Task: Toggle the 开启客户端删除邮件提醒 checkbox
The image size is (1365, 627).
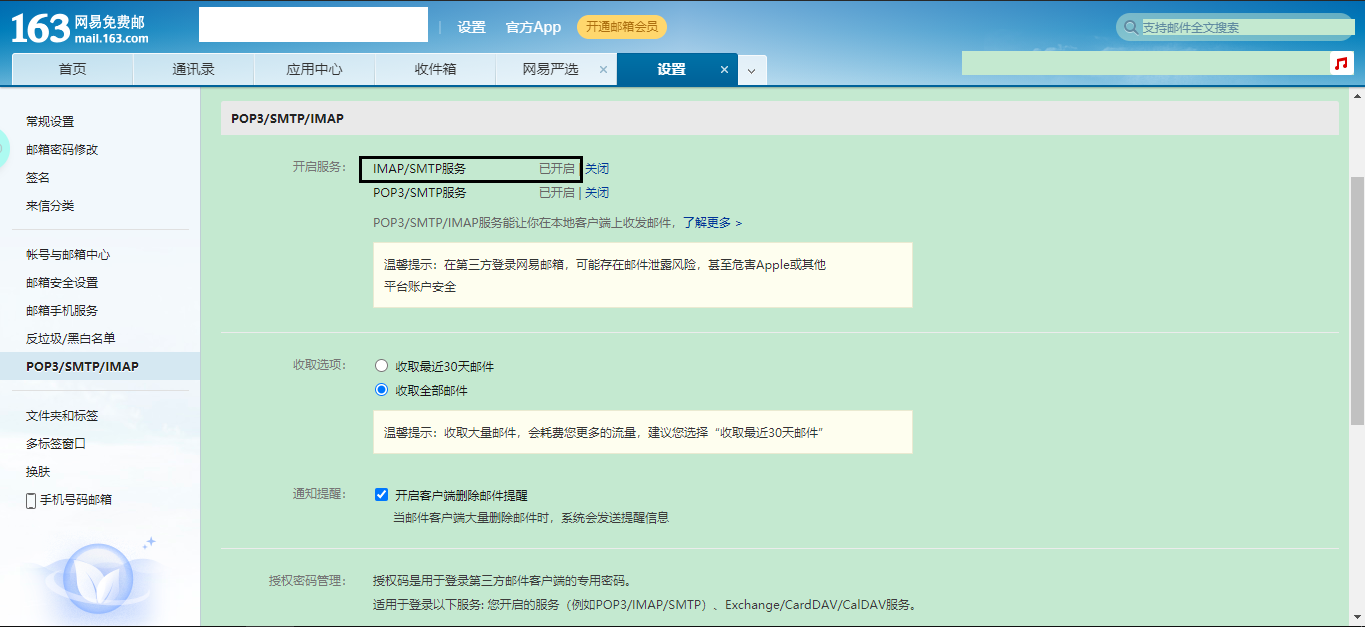Action: tap(381, 494)
